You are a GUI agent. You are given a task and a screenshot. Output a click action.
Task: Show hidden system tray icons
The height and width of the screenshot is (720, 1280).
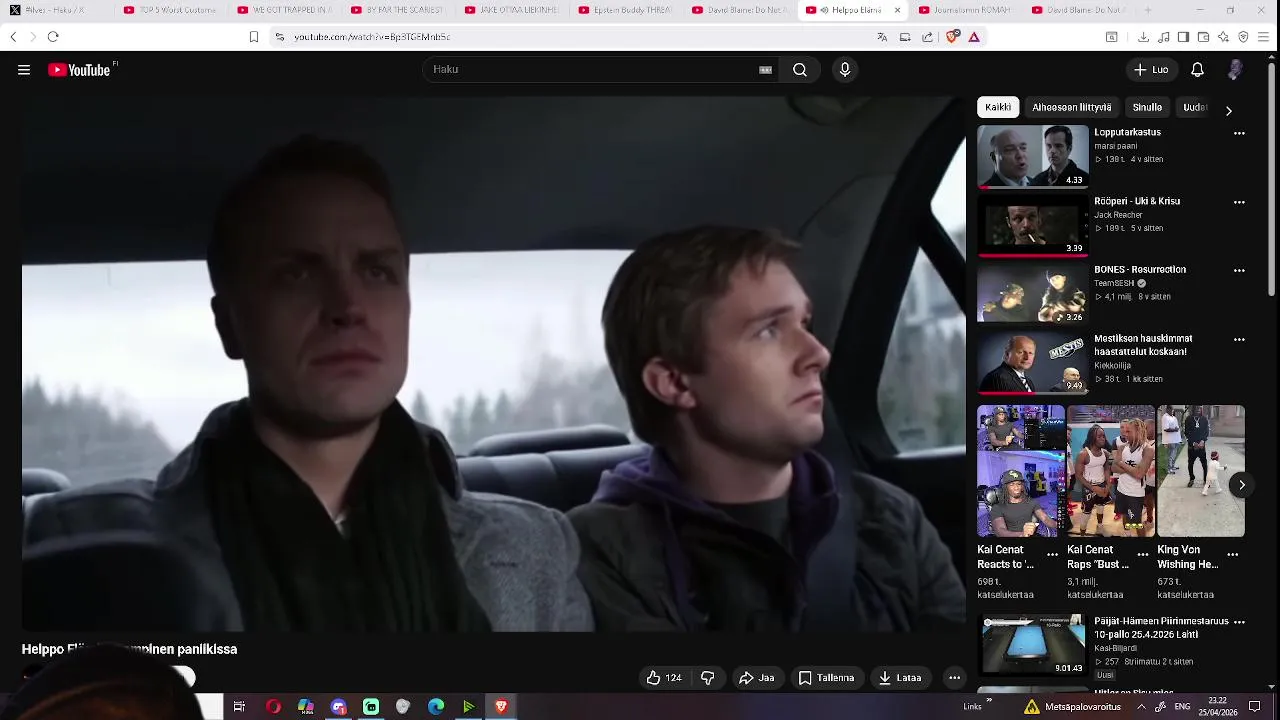tap(1141, 707)
